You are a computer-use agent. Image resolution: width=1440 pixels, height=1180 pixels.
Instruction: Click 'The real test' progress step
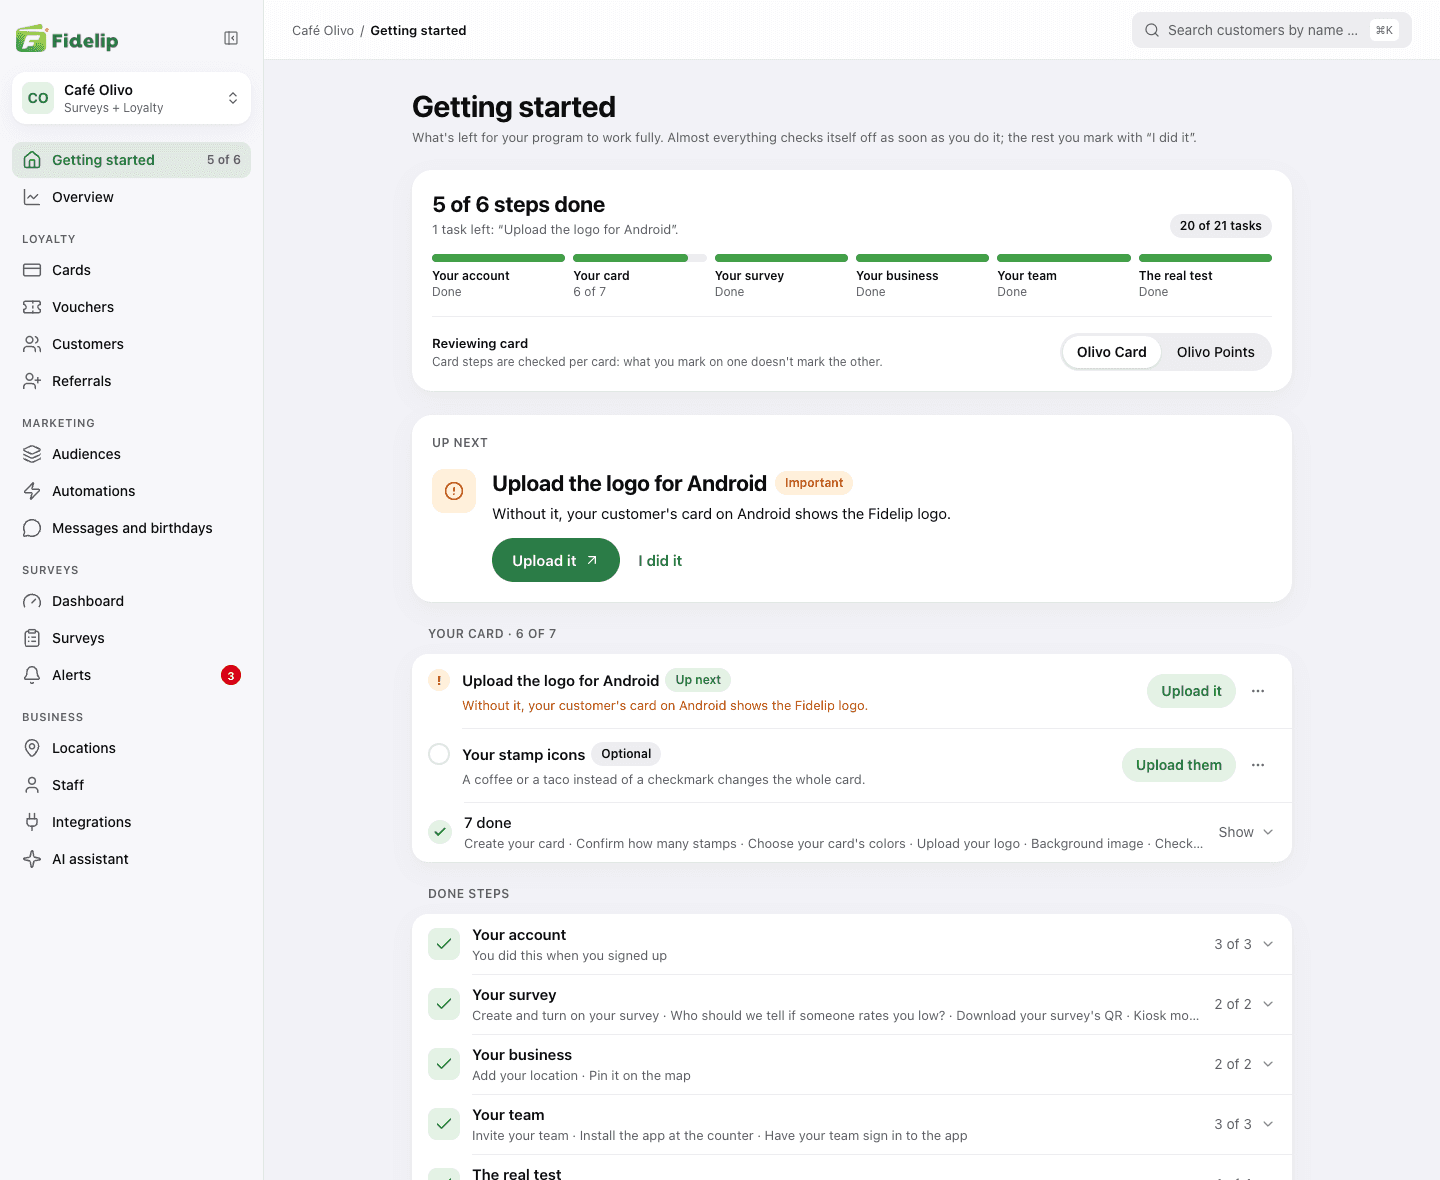[x=1205, y=277]
